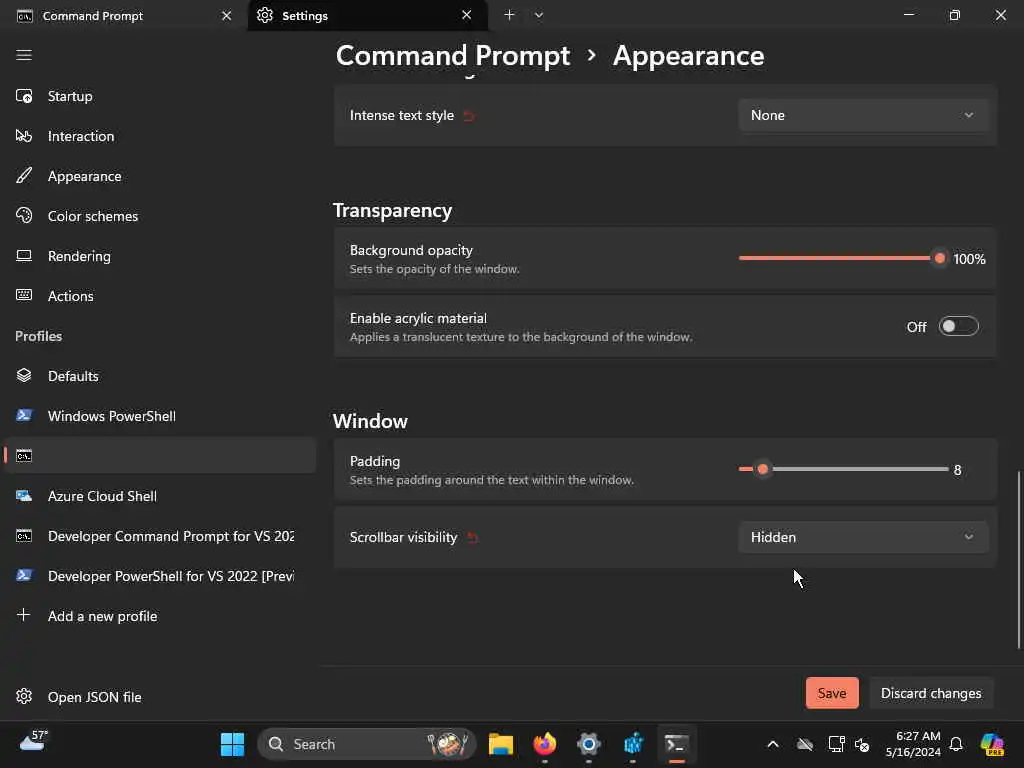Screen dimensions: 1024x768
Task: Click the gear icon beside Open JSON file
Action: pos(24,696)
